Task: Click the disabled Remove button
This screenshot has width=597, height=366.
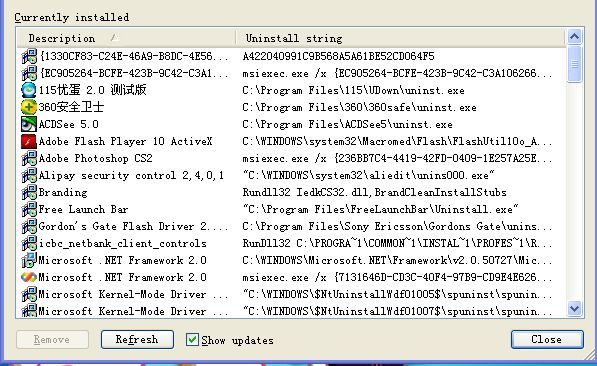Action: click(52, 339)
